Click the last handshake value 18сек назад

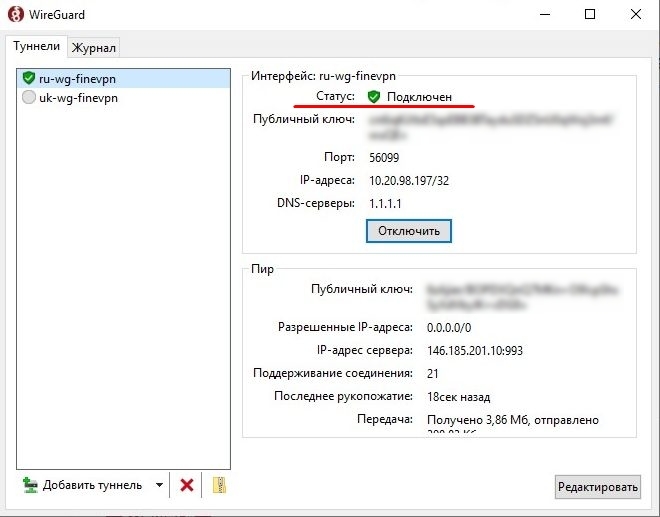[x=458, y=397]
